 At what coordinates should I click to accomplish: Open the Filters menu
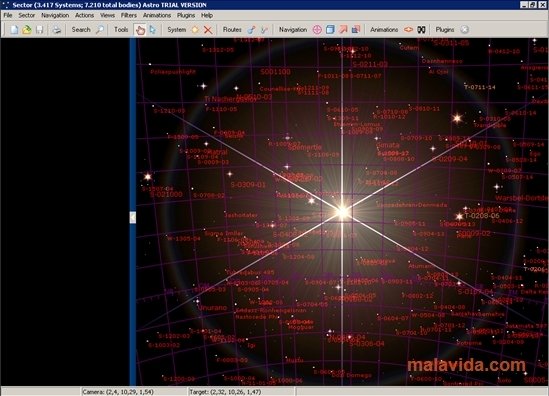point(128,15)
